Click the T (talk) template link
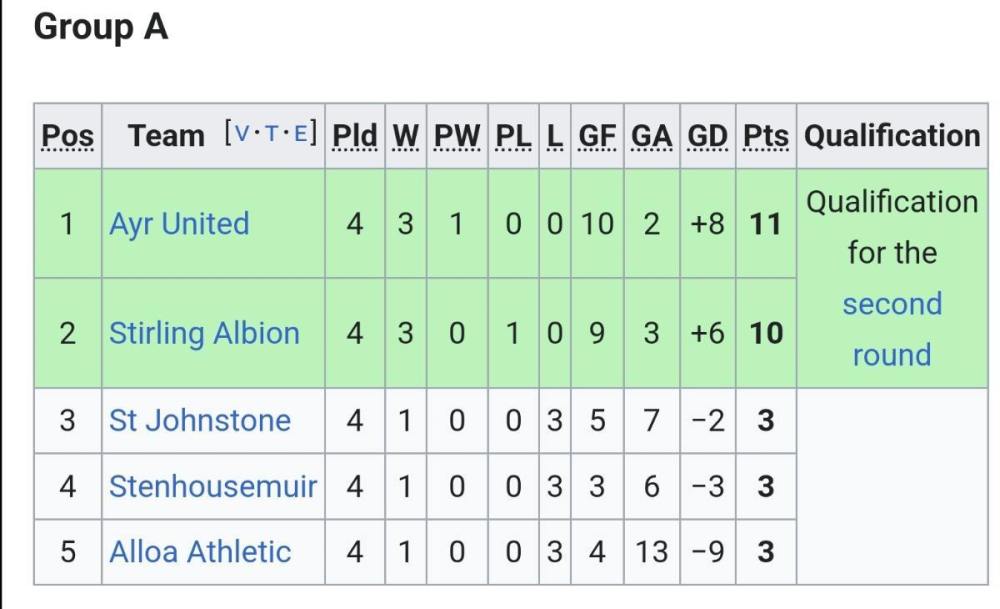The image size is (1000, 609). (x=272, y=133)
